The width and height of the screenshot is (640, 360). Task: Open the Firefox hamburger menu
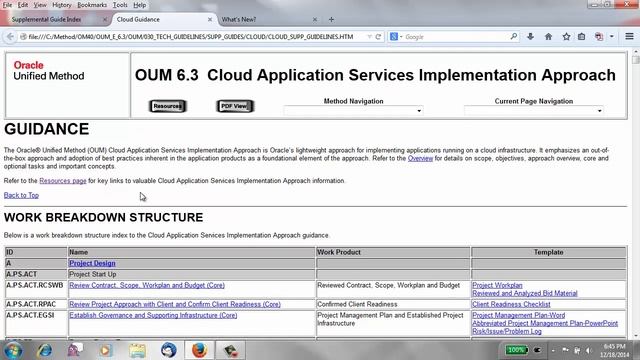629,36
